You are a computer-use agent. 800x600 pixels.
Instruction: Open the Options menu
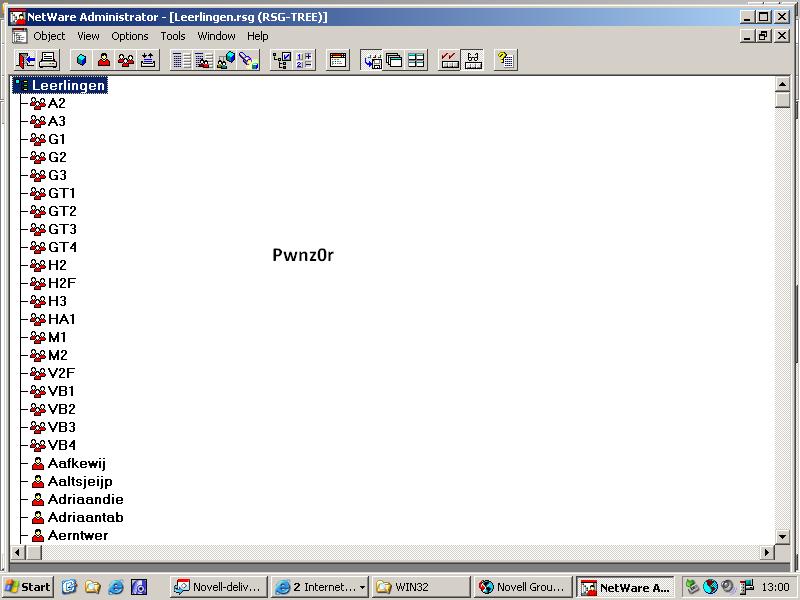[x=130, y=36]
